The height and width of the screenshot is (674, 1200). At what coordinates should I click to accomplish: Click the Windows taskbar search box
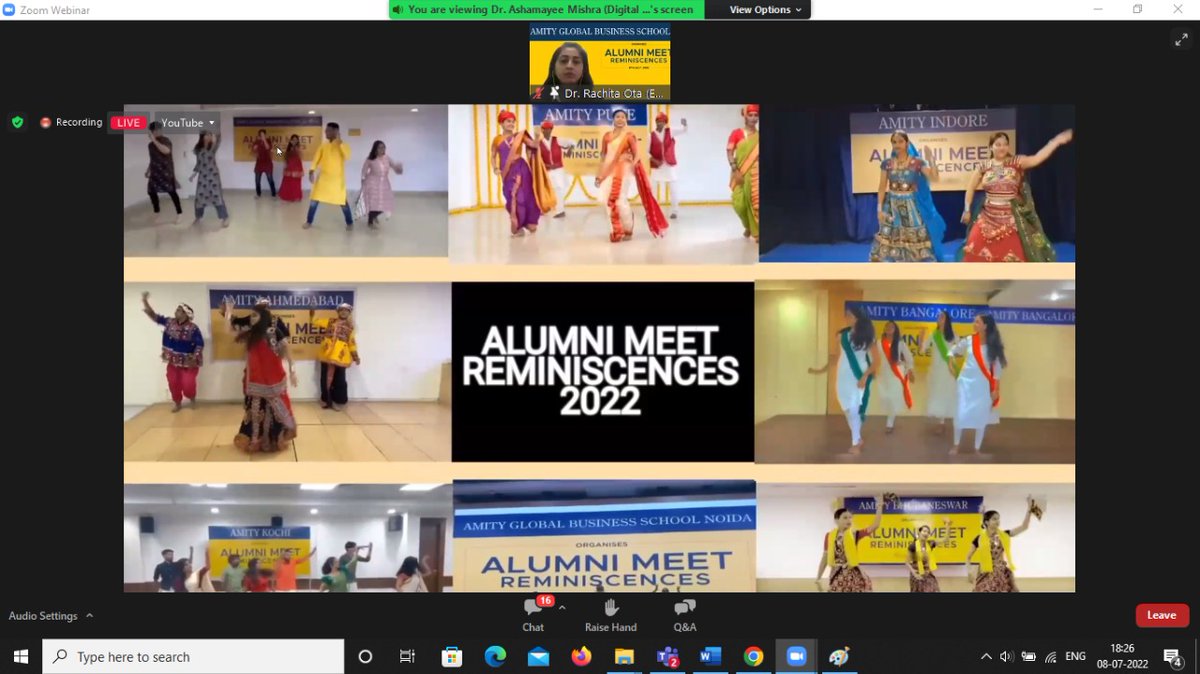[193, 656]
